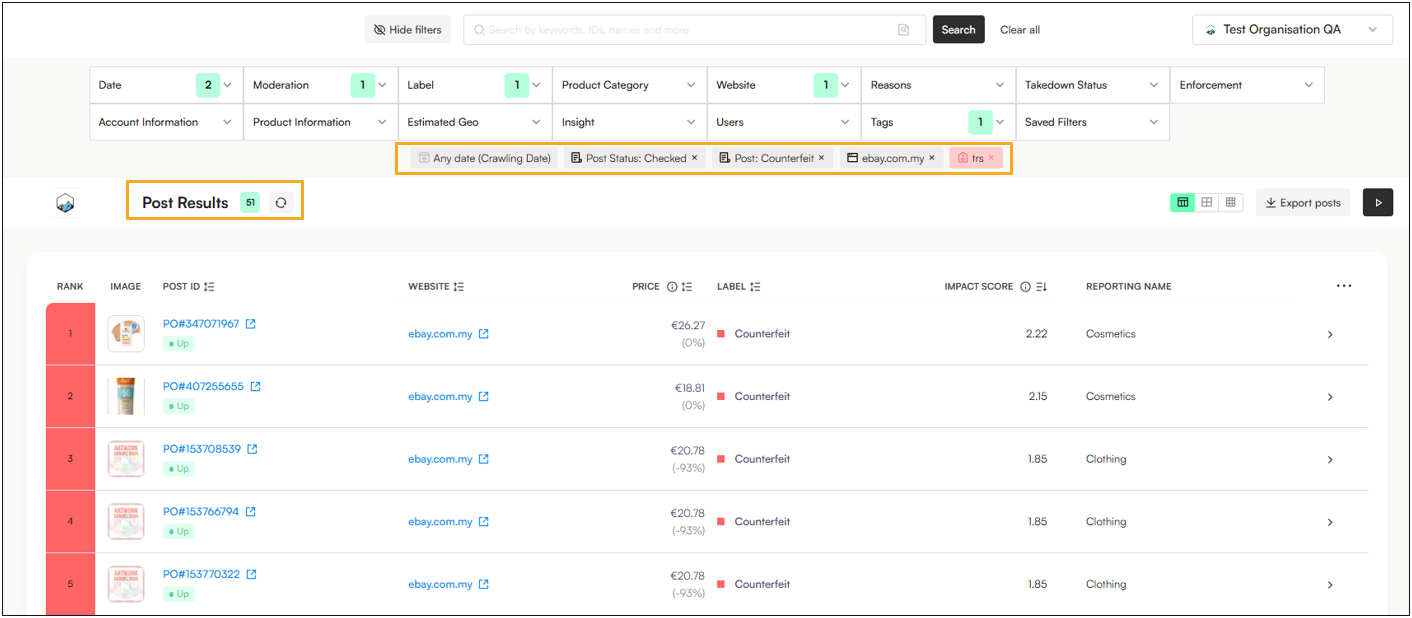1412x618 pixels.
Task: Open the Users filter dropdown
Action: [x=784, y=122]
